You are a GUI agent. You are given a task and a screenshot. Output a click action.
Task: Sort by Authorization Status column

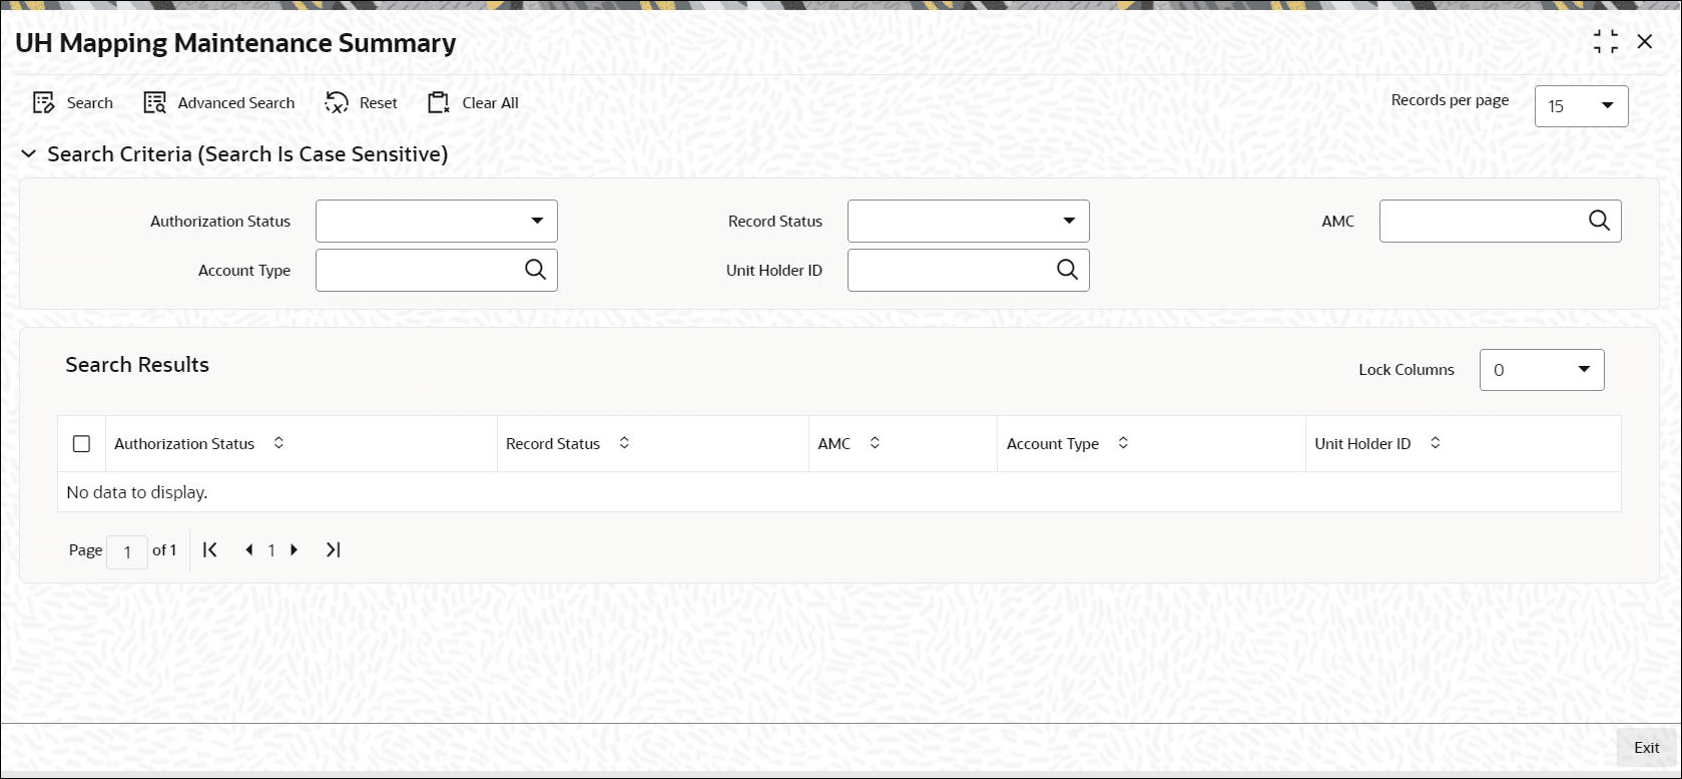point(279,443)
